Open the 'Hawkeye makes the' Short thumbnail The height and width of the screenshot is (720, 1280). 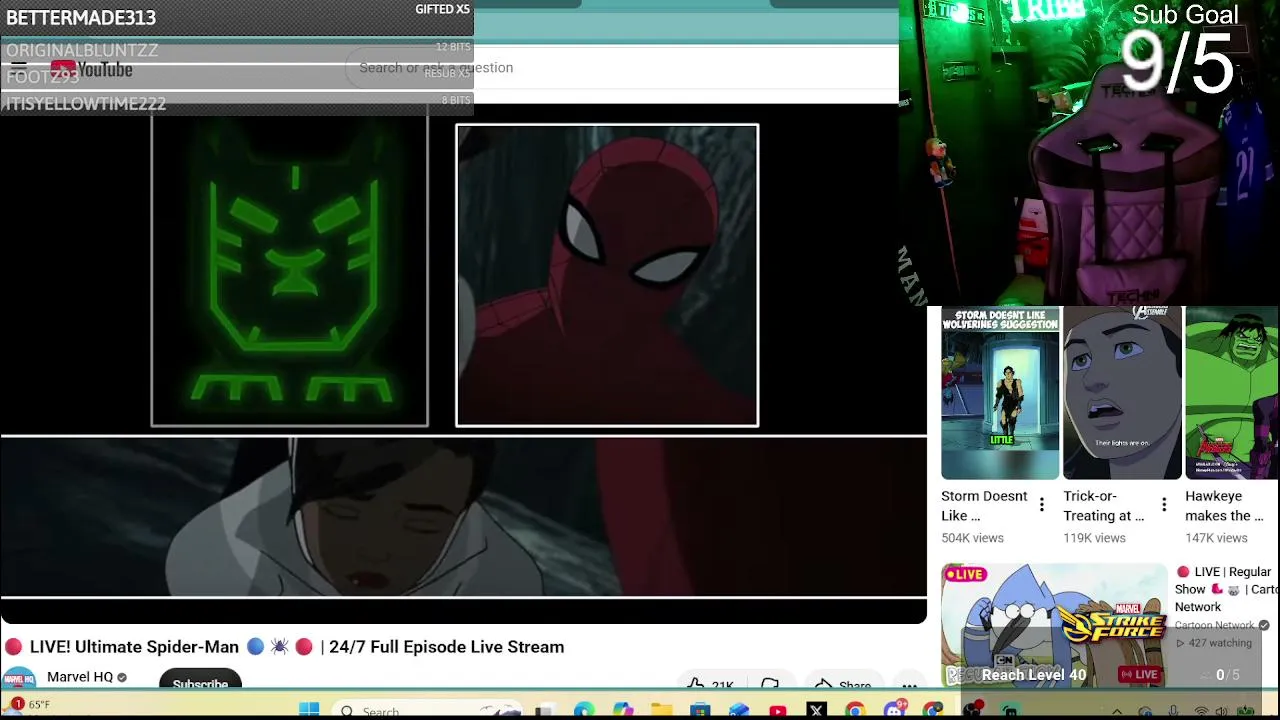click(x=1232, y=394)
